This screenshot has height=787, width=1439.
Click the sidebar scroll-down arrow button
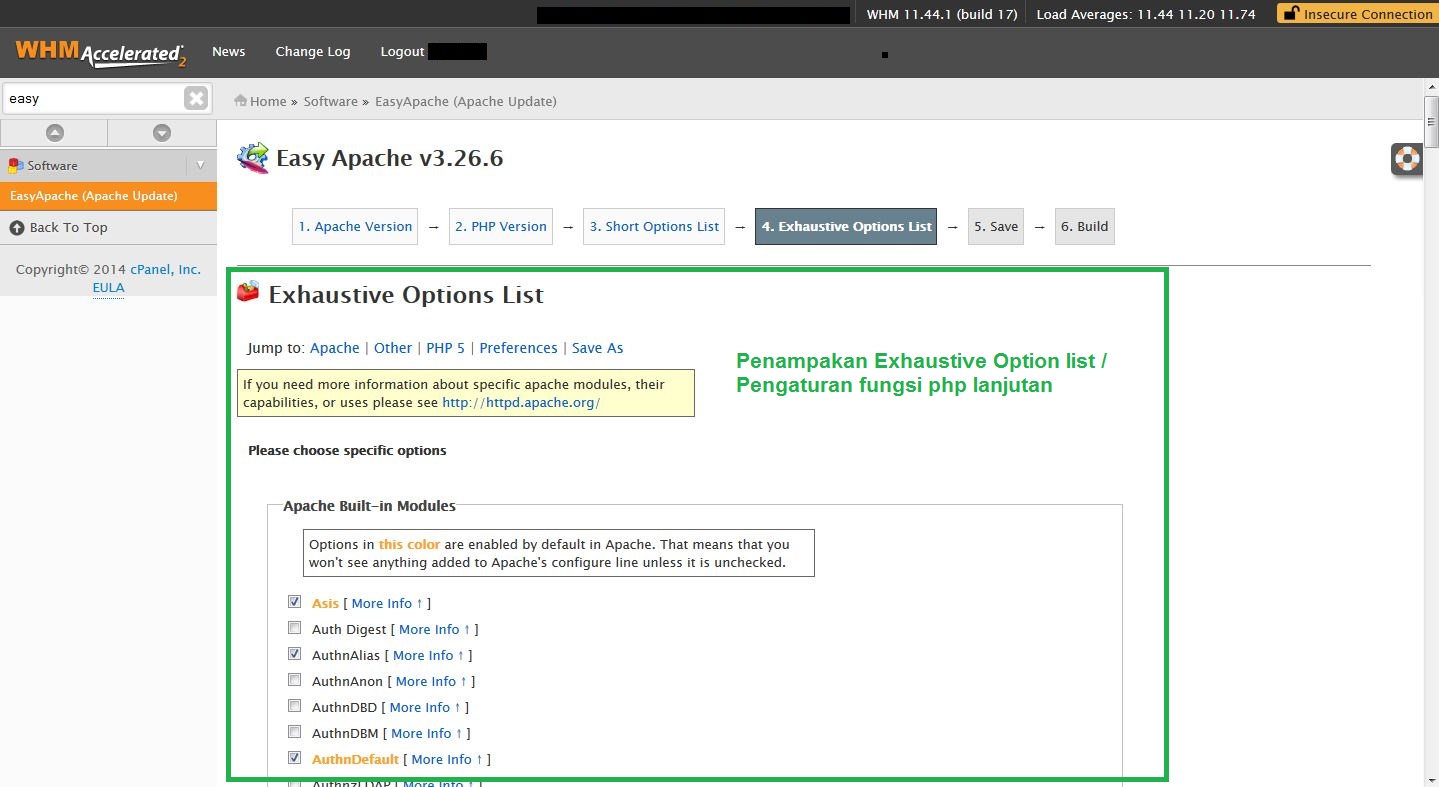[x=161, y=131]
